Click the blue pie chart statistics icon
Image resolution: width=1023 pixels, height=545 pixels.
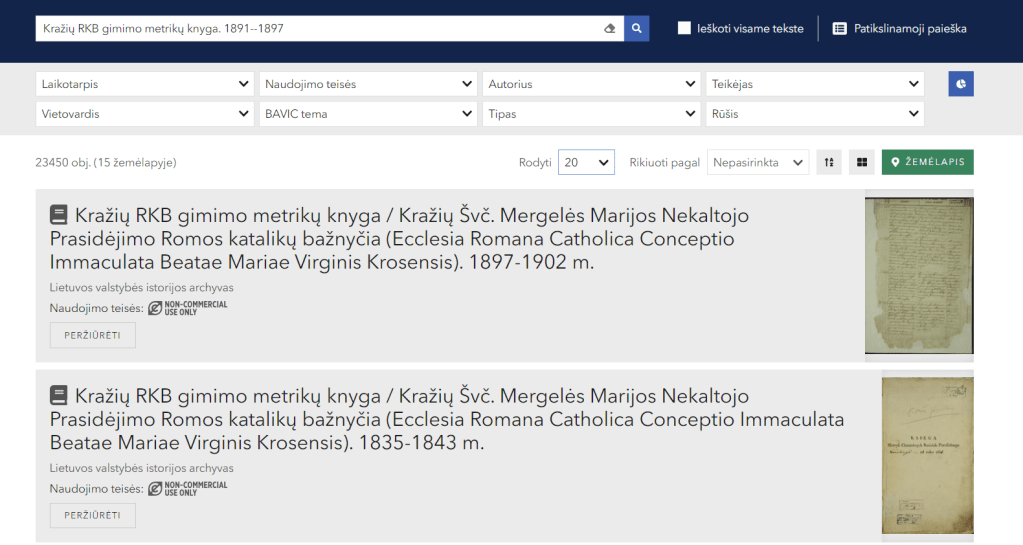tap(961, 84)
